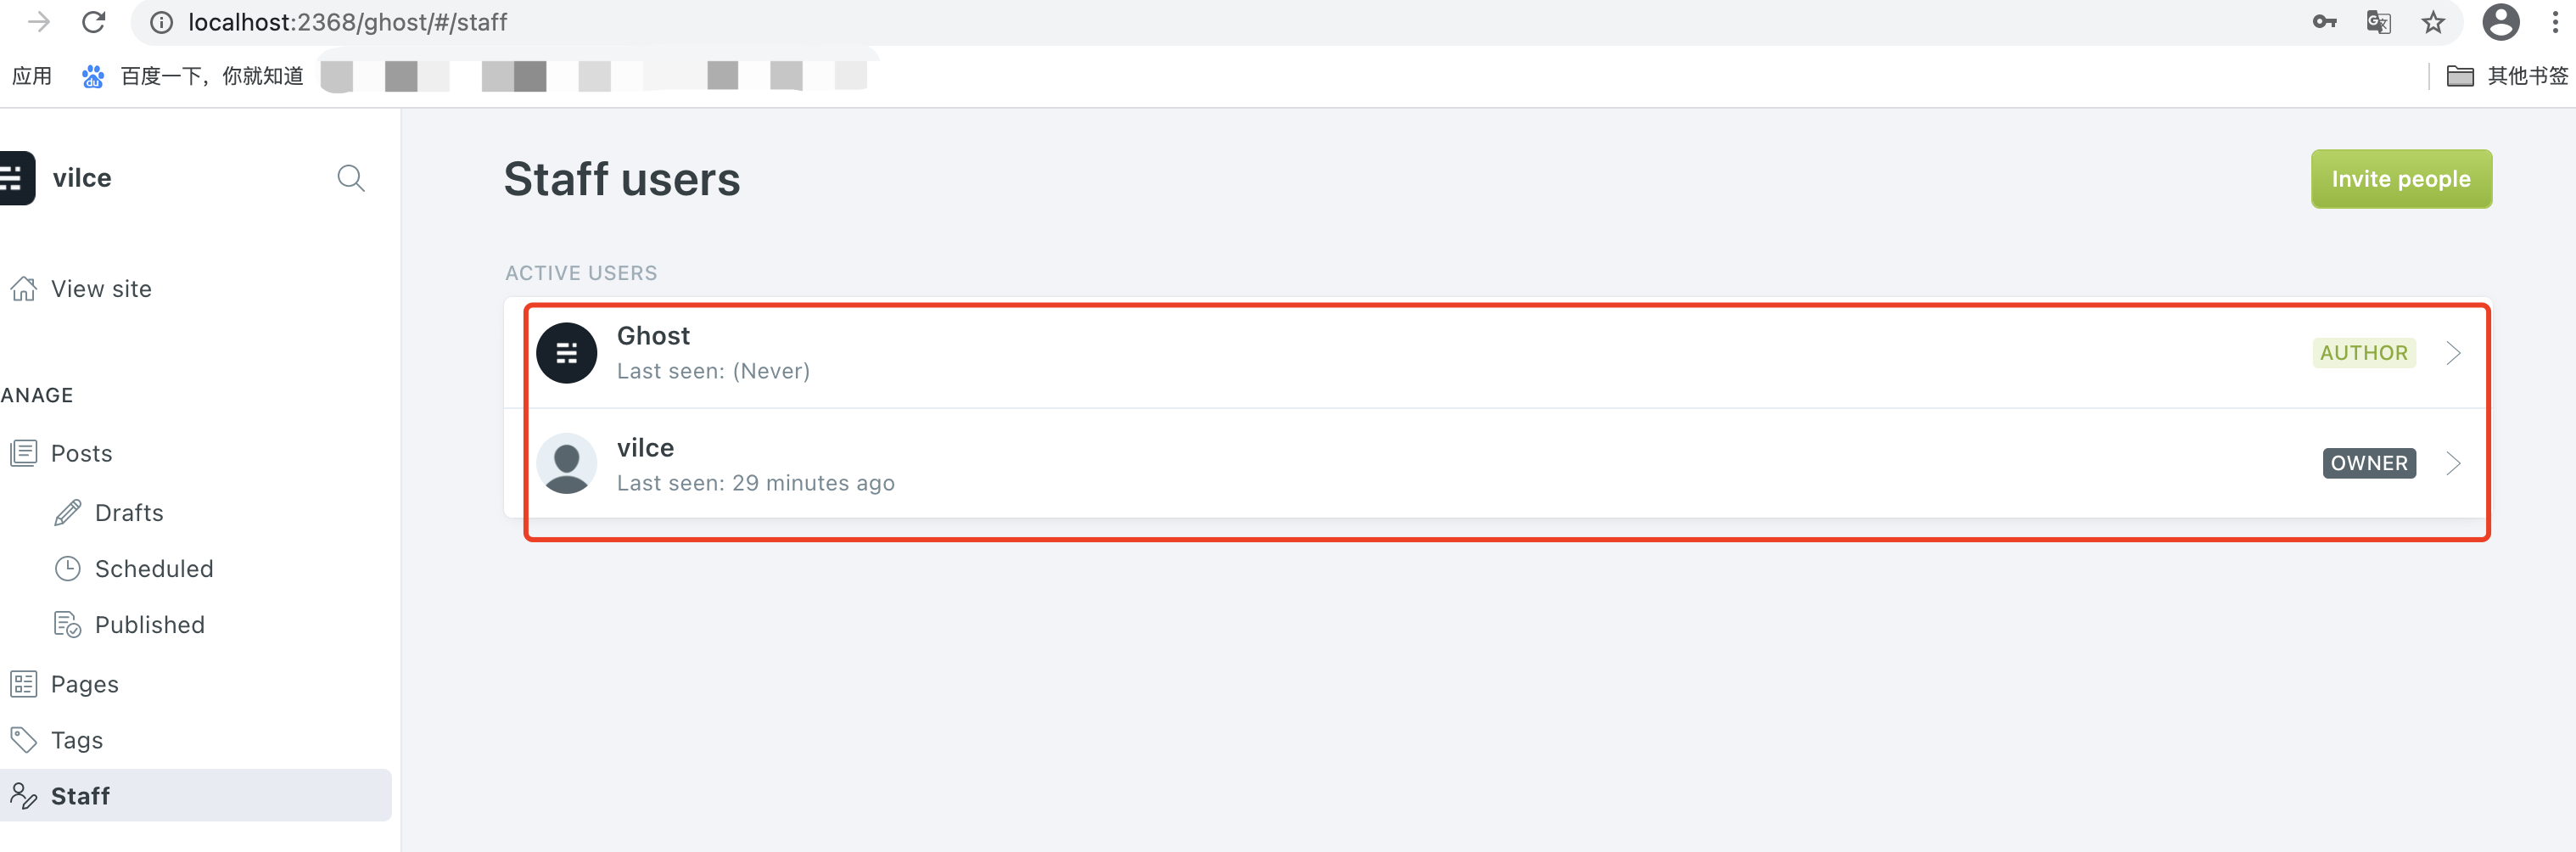The height and width of the screenshot is (852, 2576).
Task: Click the Scheduled clock icon
Action: coord(67,568)
